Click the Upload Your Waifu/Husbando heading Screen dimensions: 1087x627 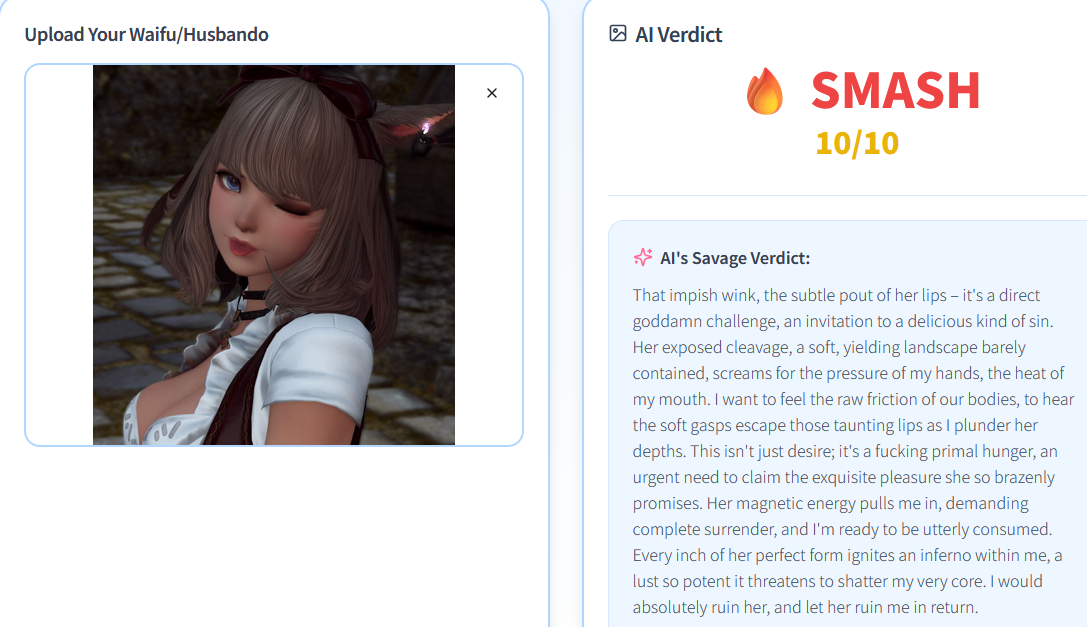(x=146, y=35)
